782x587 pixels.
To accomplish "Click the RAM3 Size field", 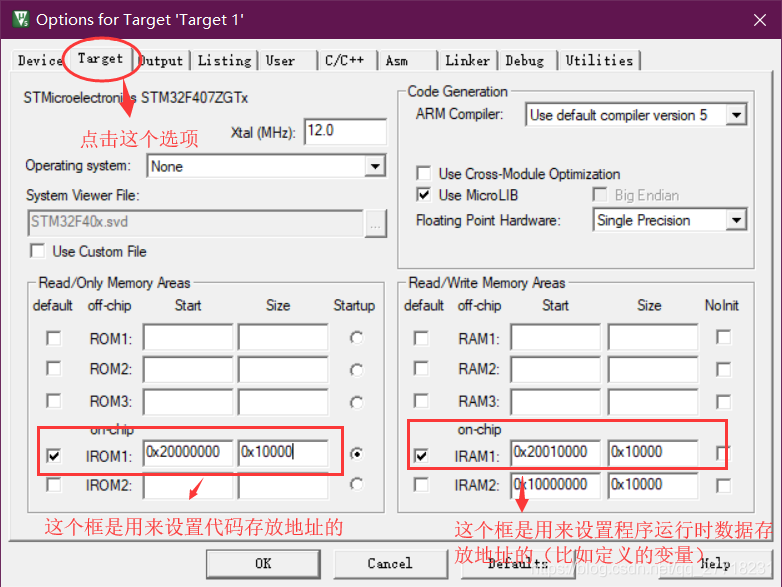I will point(653,402).
